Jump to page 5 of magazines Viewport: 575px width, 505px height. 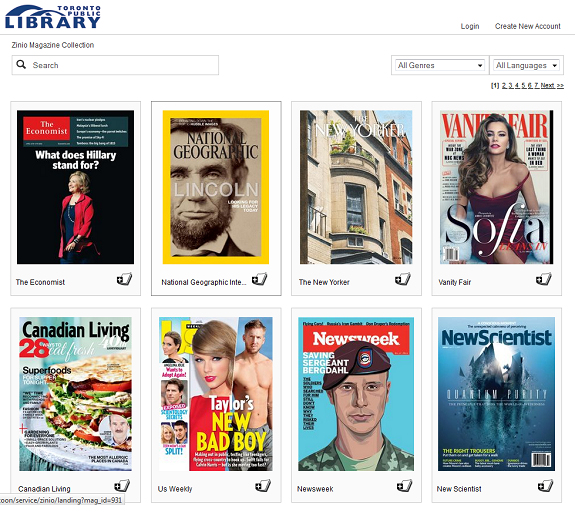coord(524,85)
